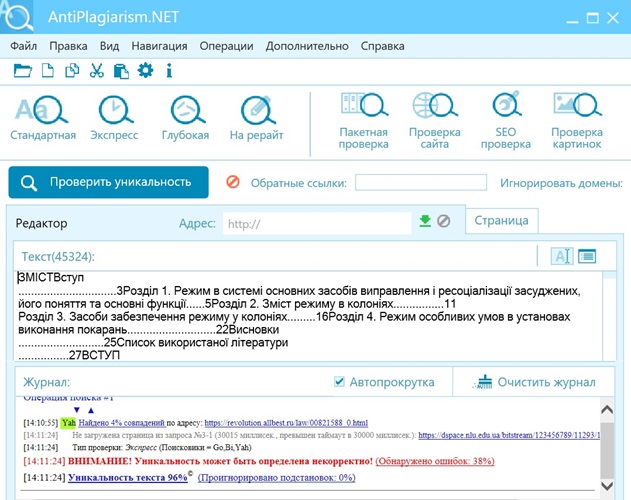Load the page with the green download arrow
Screen dimensions: 631x500
(x=425, y=221)
